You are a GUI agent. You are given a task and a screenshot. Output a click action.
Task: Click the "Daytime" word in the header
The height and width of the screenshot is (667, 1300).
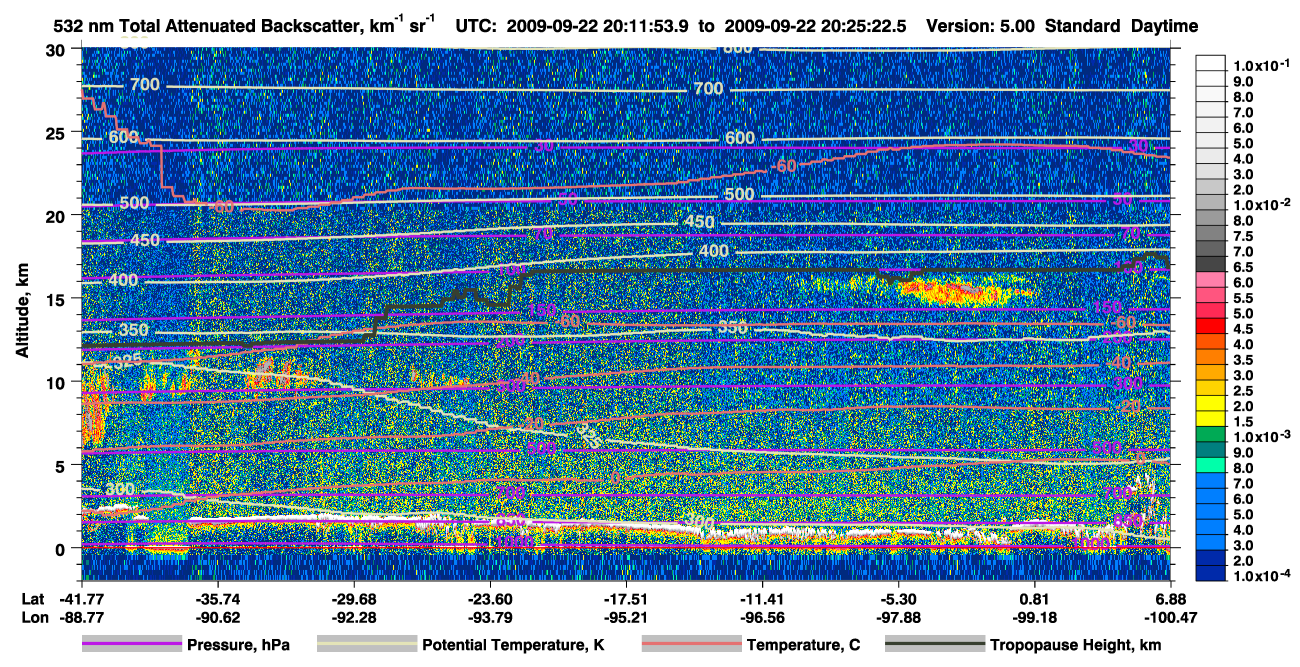1164,27
